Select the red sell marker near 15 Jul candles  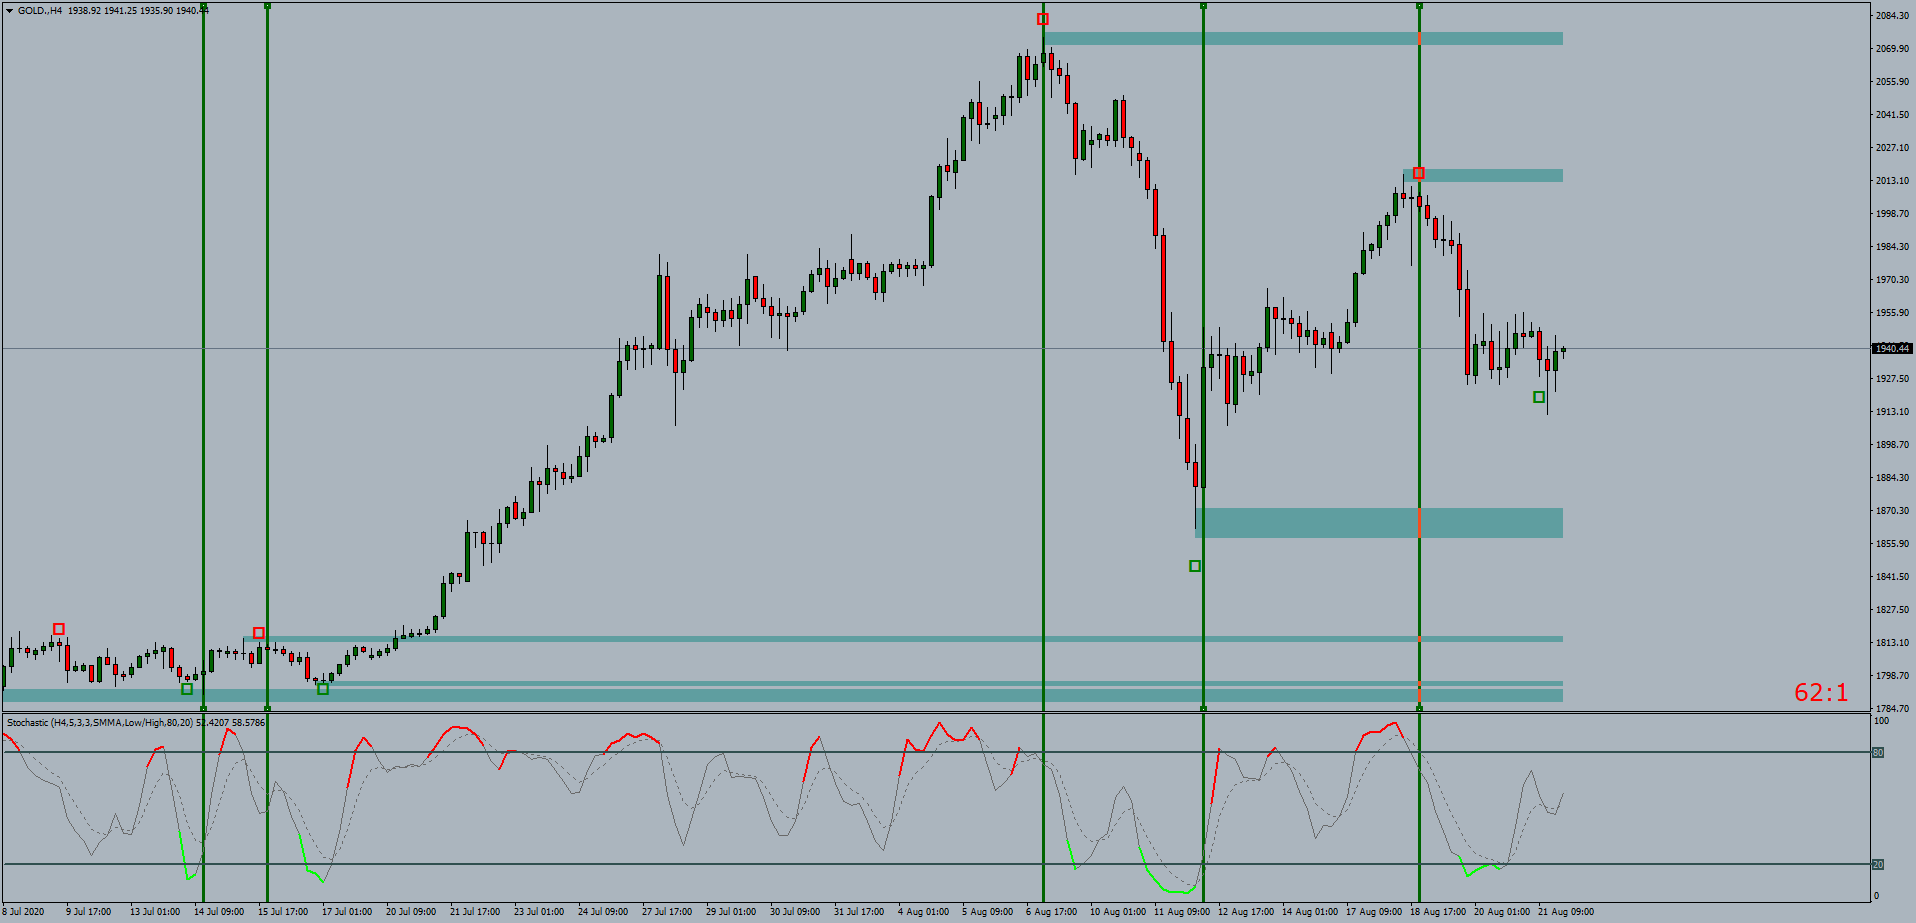pos(259,632)
